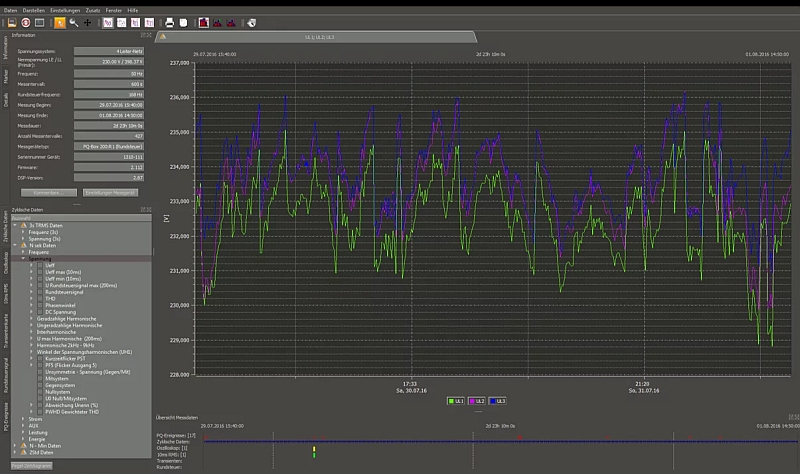Tick the Ueff checkbox
Screen dimensions: 800x474
[x=40, y=265]
